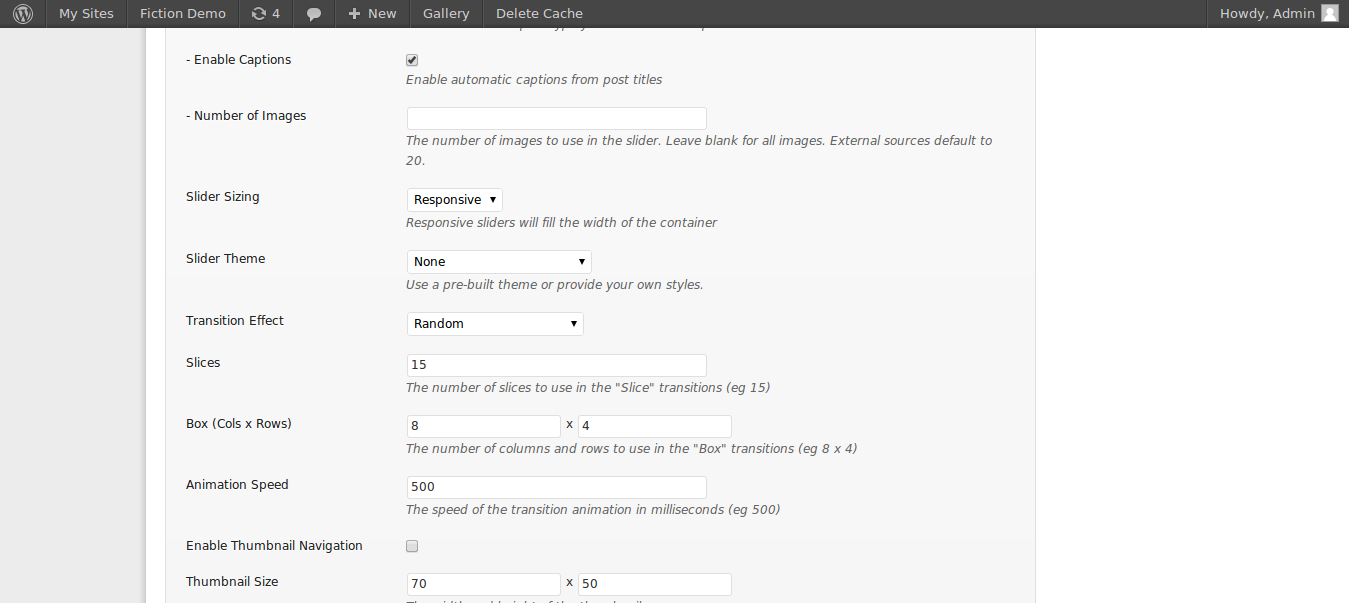The image size is (1349, 603).
Task: Open the Transition Effect dropdown
Action: (x=495, y=324)
